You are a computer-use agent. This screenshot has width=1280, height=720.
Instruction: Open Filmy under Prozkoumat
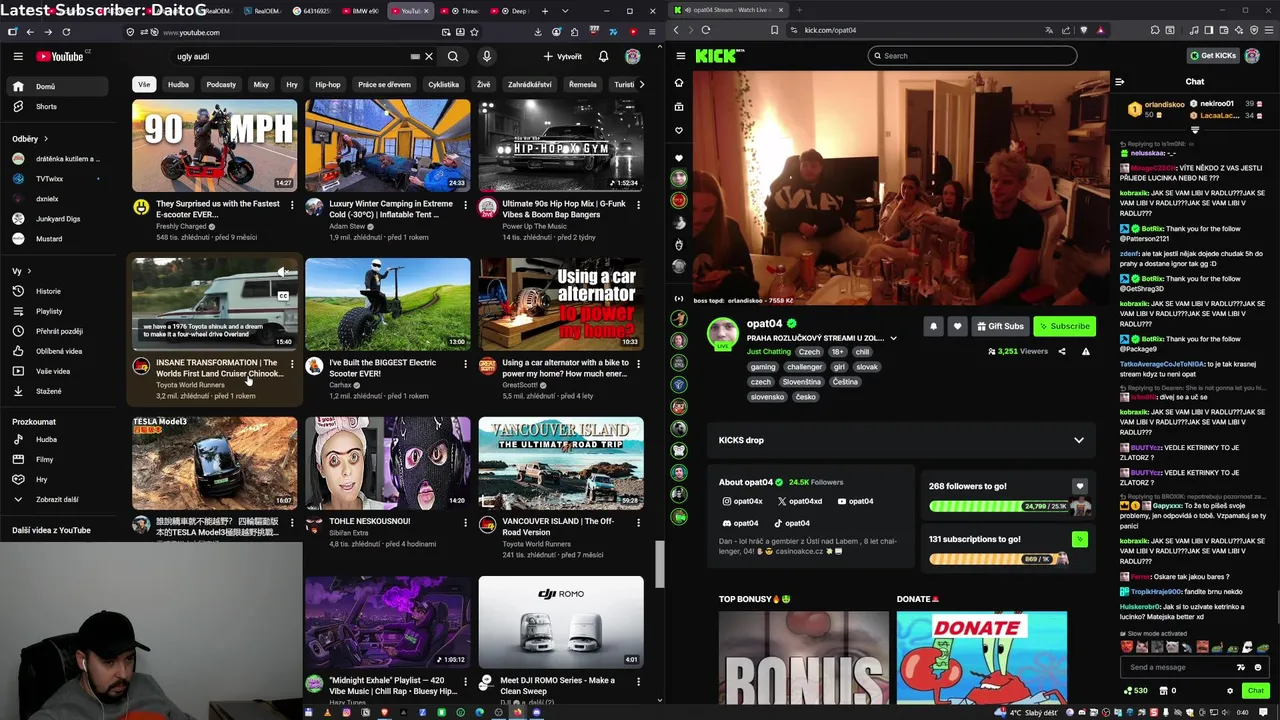[58, 459]
